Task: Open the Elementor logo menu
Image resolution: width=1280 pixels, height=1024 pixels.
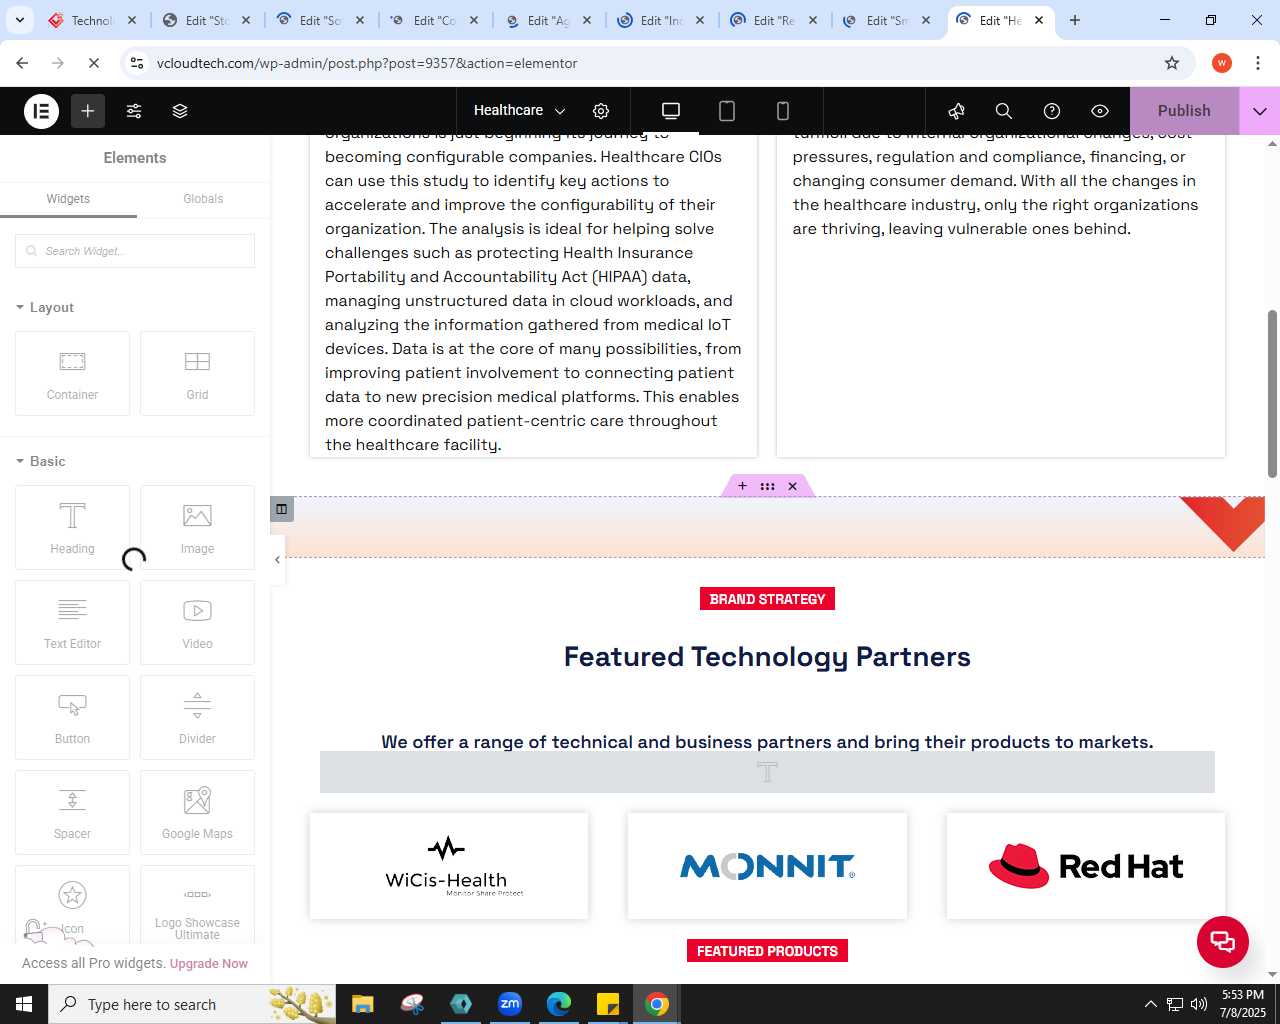Action: (42, 111)
